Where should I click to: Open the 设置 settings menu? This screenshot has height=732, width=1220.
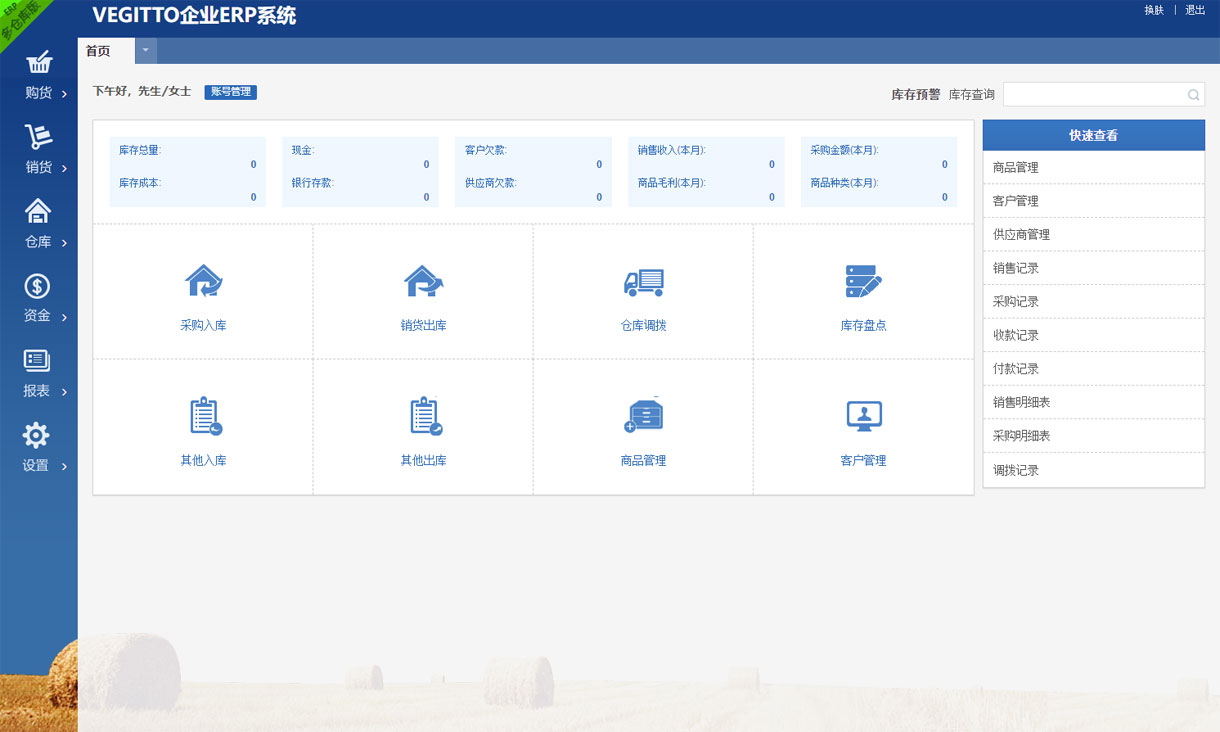(37, 447)
